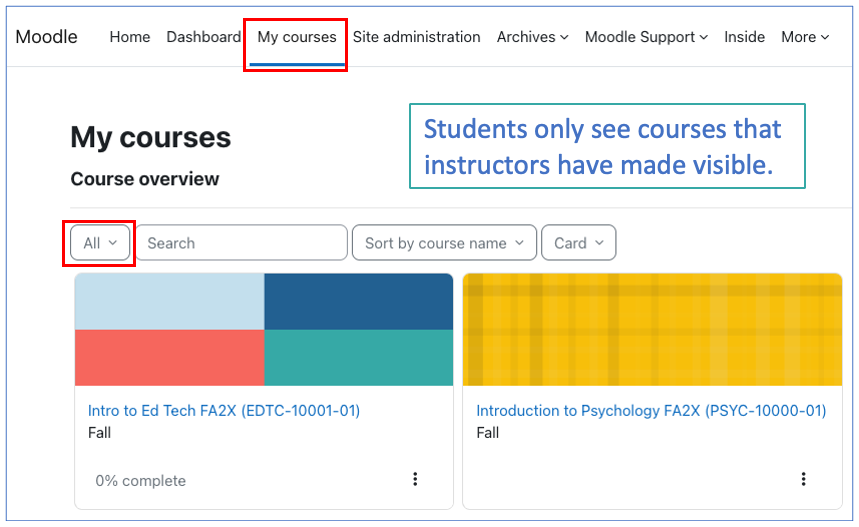Click the Intro to Ed Tech colored course image
The width and height of the screenshot is (859, 527).
264,330
